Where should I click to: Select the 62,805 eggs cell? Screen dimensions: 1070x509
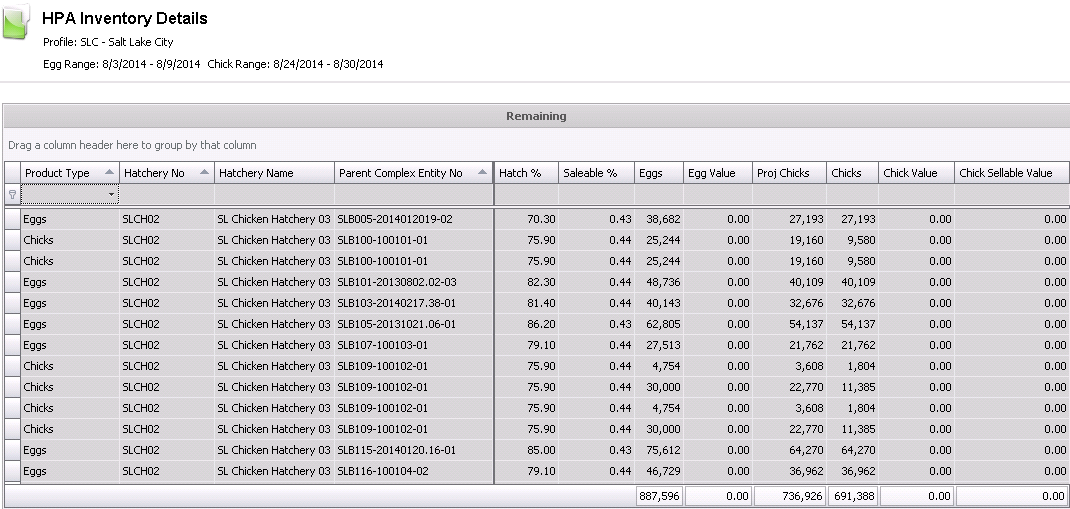[x=658, y=324]
